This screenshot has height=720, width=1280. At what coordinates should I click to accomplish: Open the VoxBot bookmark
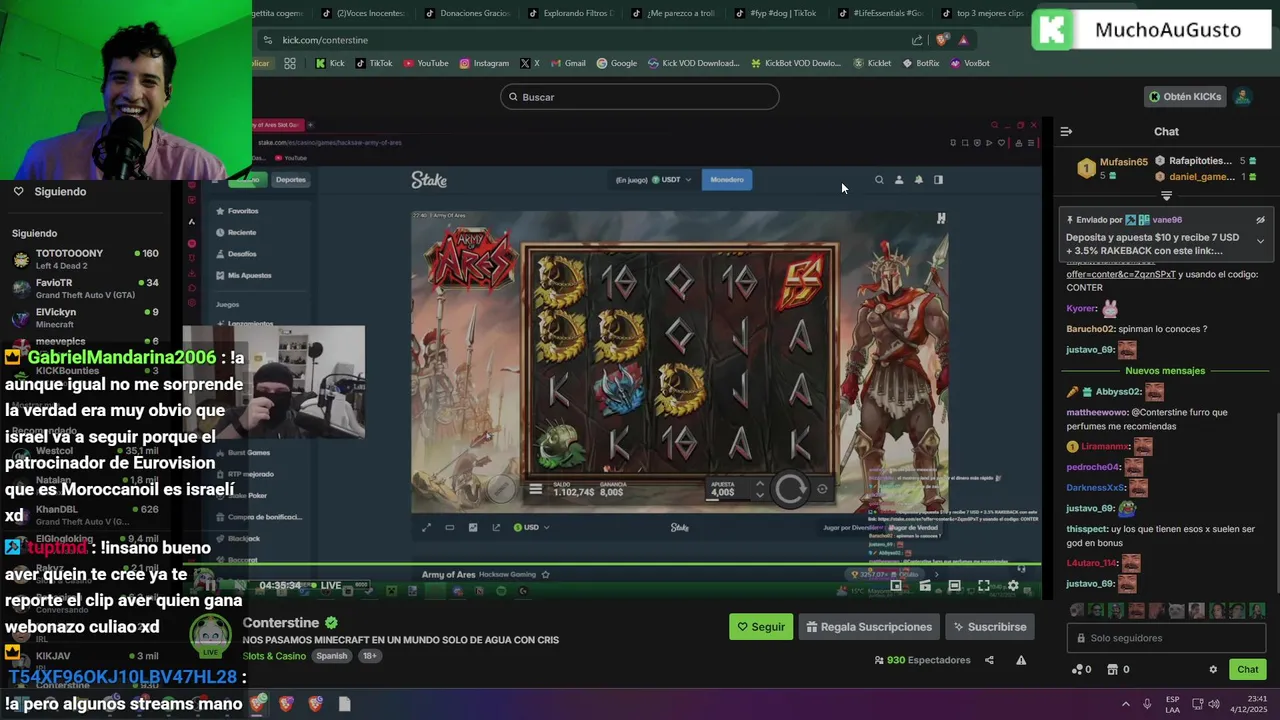point(969,63)
